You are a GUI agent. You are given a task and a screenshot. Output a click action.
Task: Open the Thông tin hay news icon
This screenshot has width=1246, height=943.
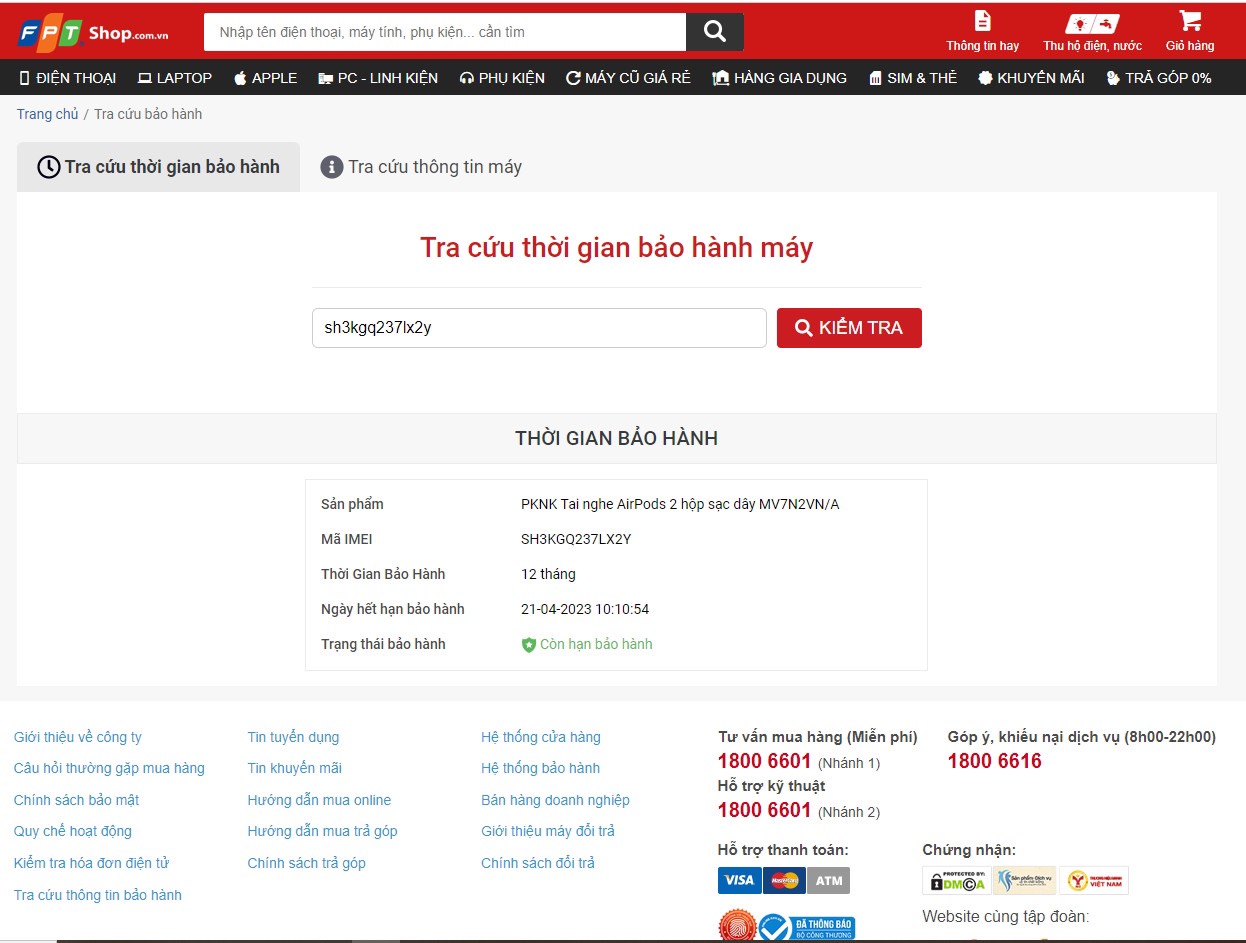[x=983, y=31]
